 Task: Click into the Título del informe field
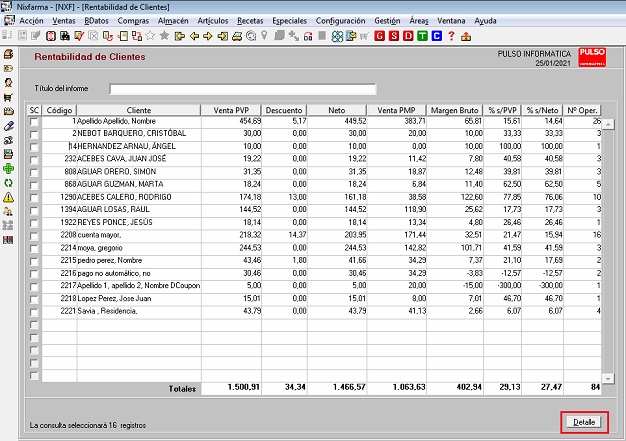[243, 89]
